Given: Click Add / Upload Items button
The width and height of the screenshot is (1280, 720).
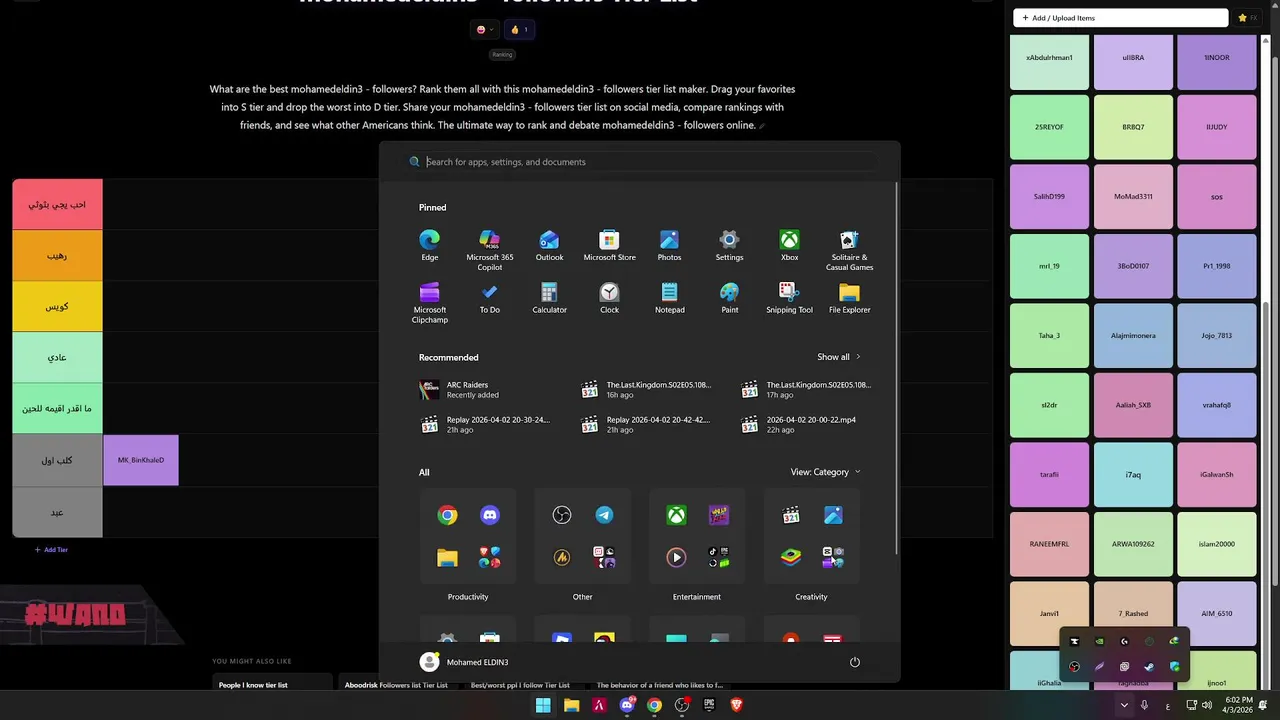Looking at the screenshot, I should [x=1120, y=18].
